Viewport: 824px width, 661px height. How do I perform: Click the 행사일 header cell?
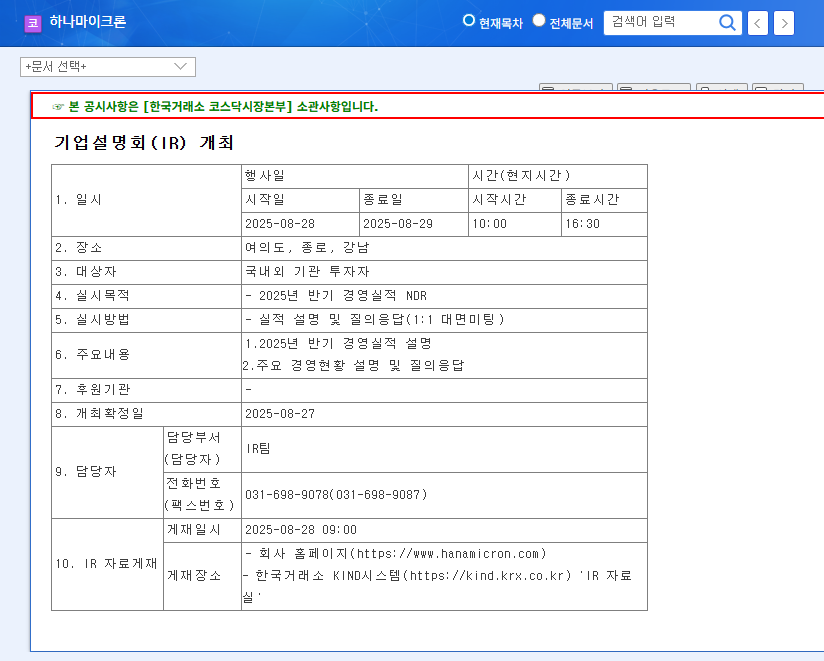355,177
